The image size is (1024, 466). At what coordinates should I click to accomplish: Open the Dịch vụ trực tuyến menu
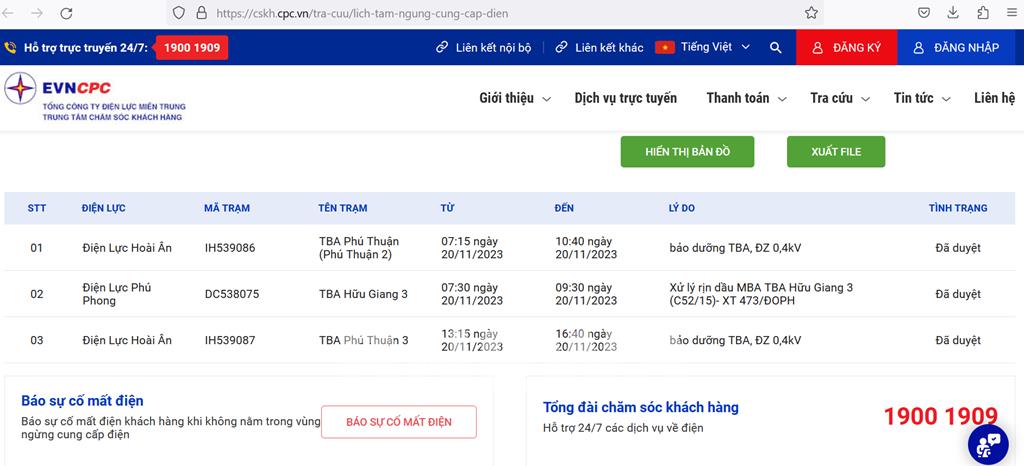coord(625,98)
